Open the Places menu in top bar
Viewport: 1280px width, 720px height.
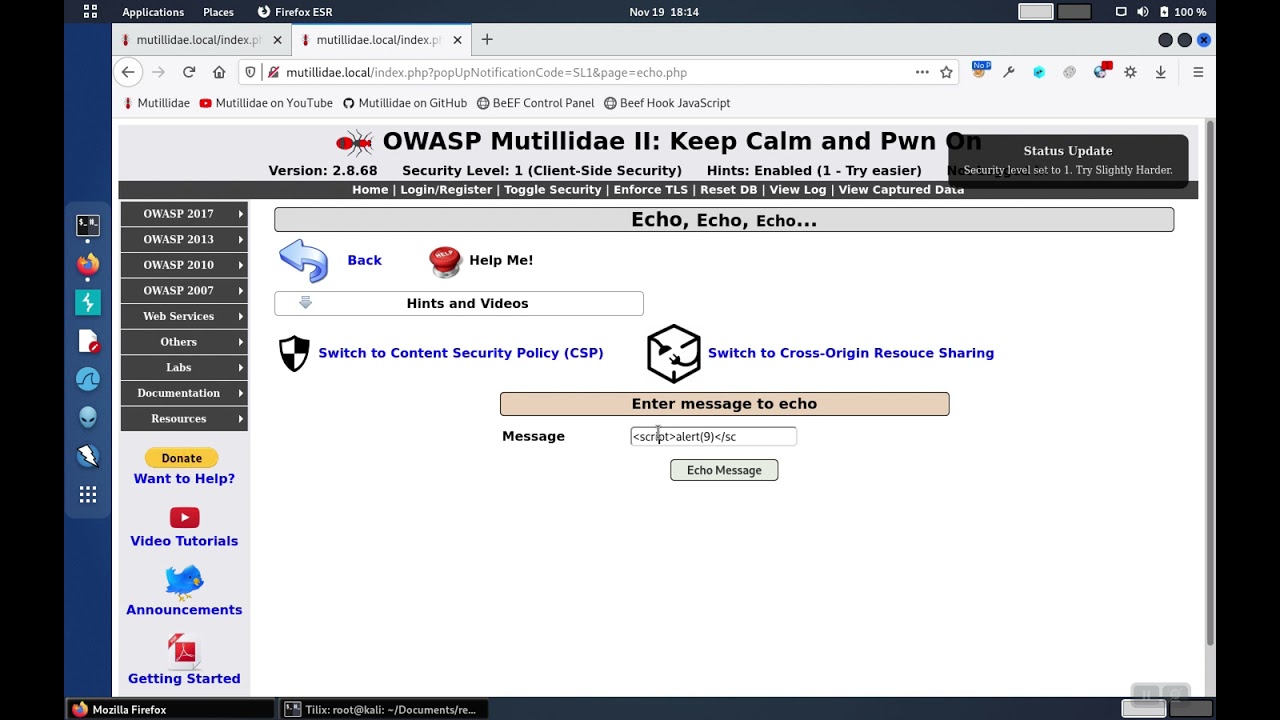pyautogui.click(x=218, y=12)
